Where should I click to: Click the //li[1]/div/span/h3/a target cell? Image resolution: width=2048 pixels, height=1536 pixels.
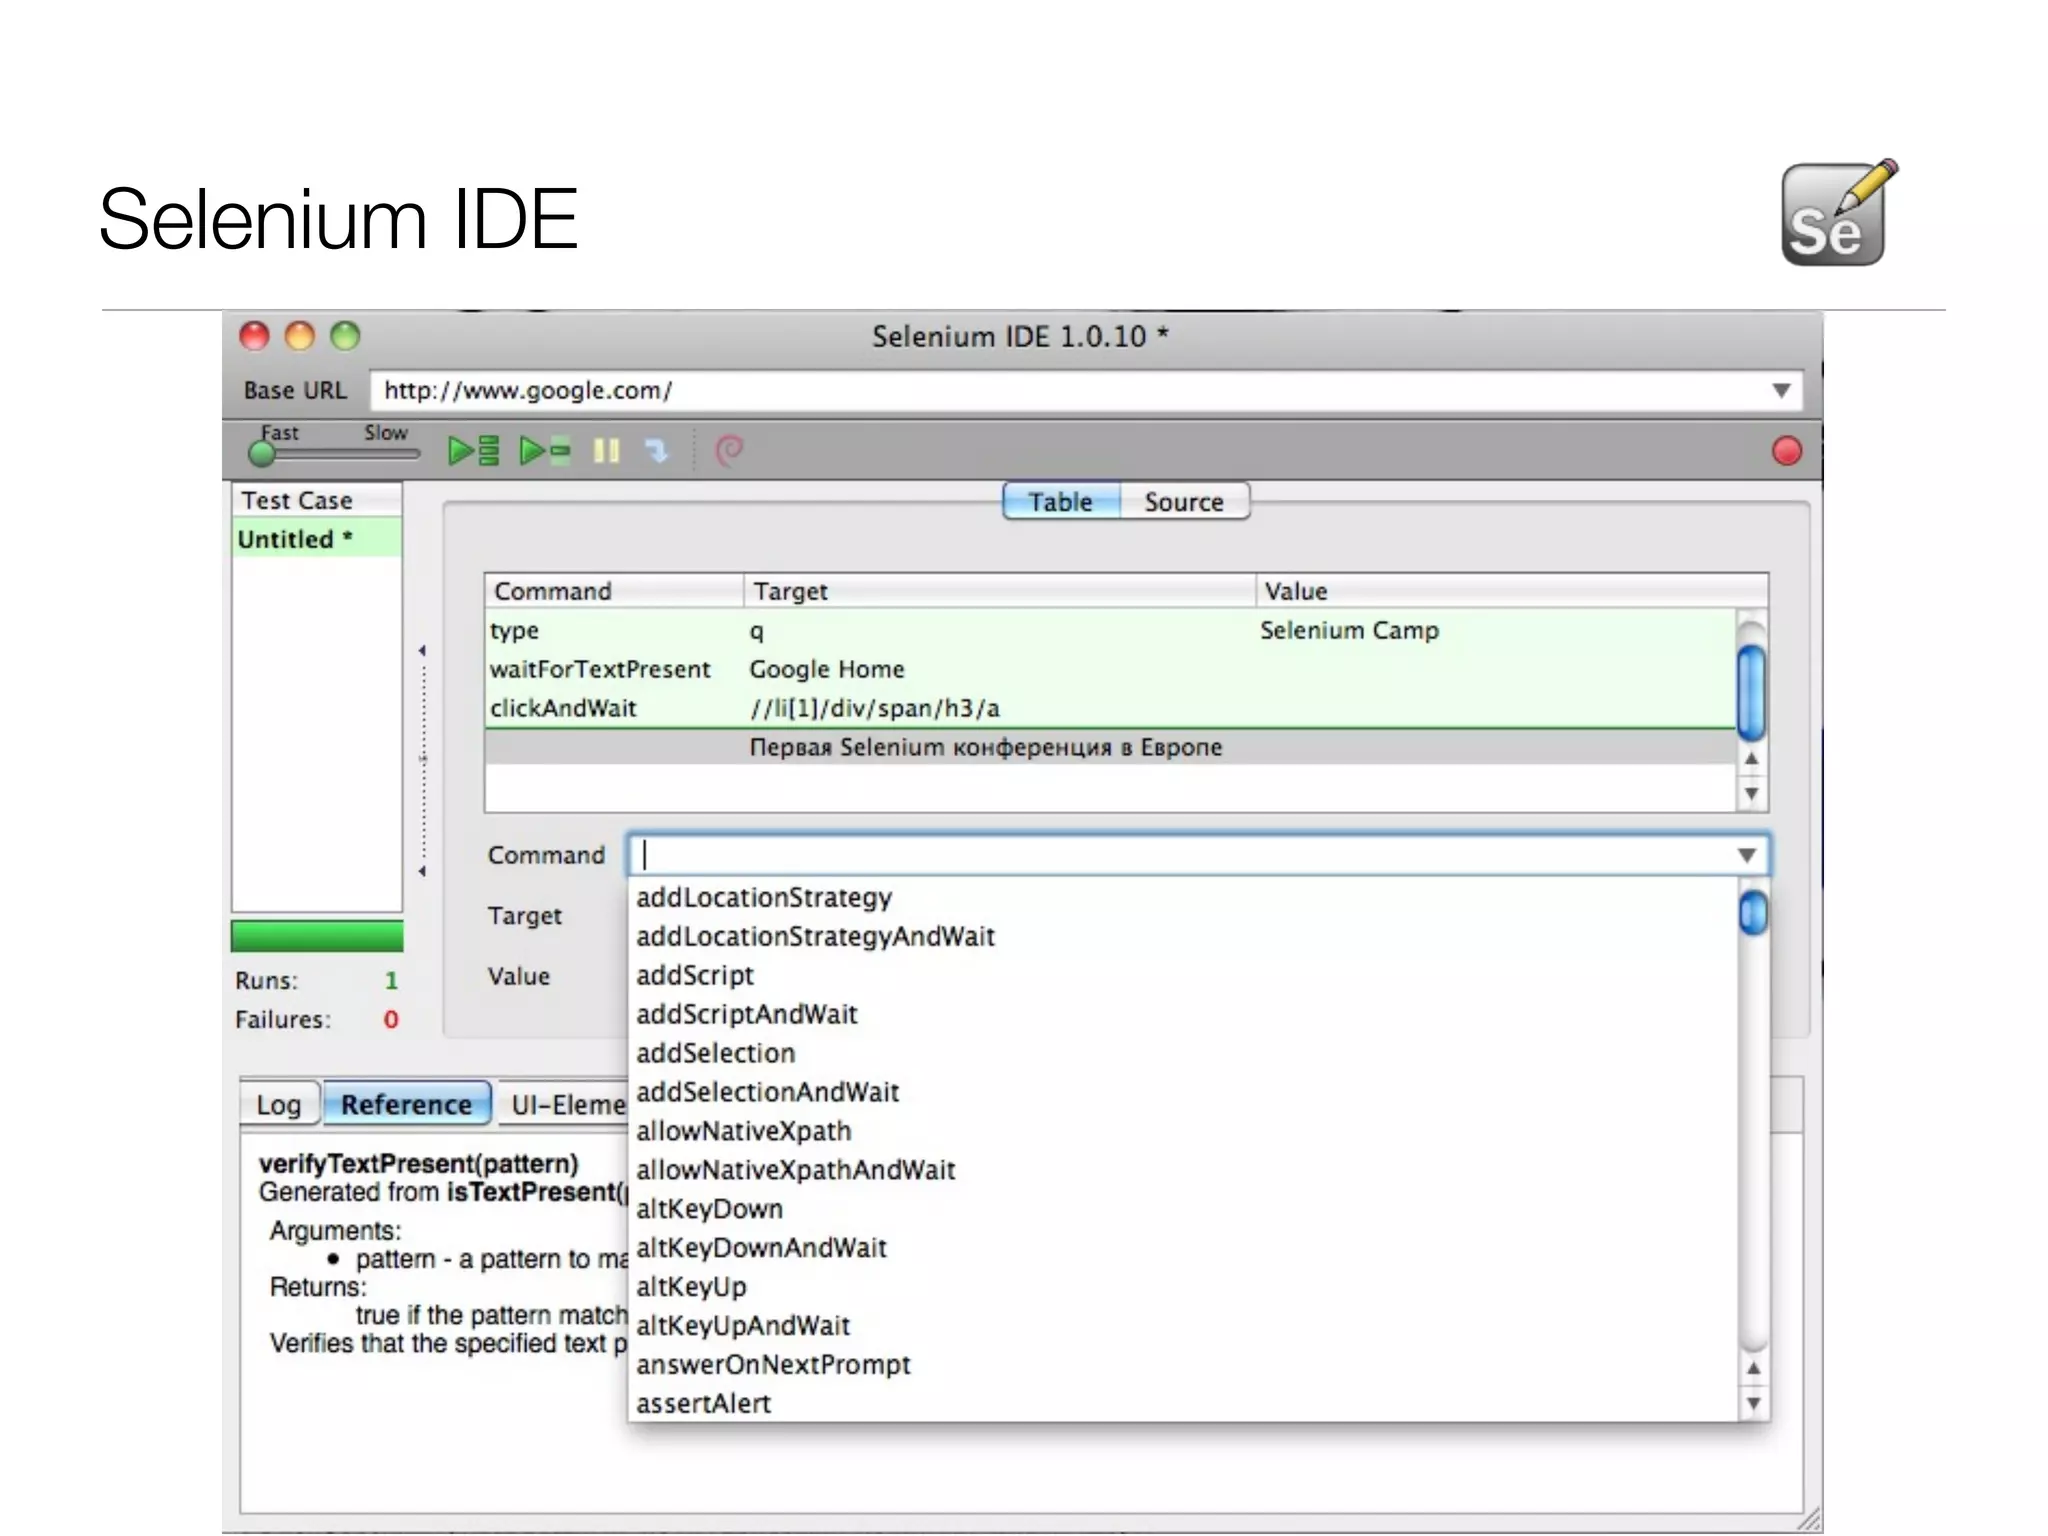[875, 708]
